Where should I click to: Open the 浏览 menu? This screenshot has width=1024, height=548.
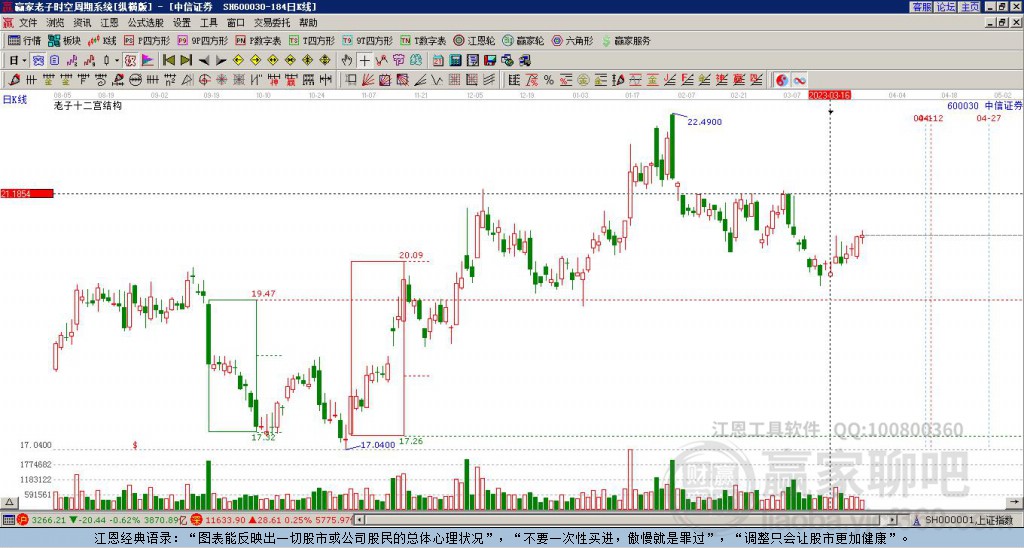pyautogui.click(x=56, y=23)
